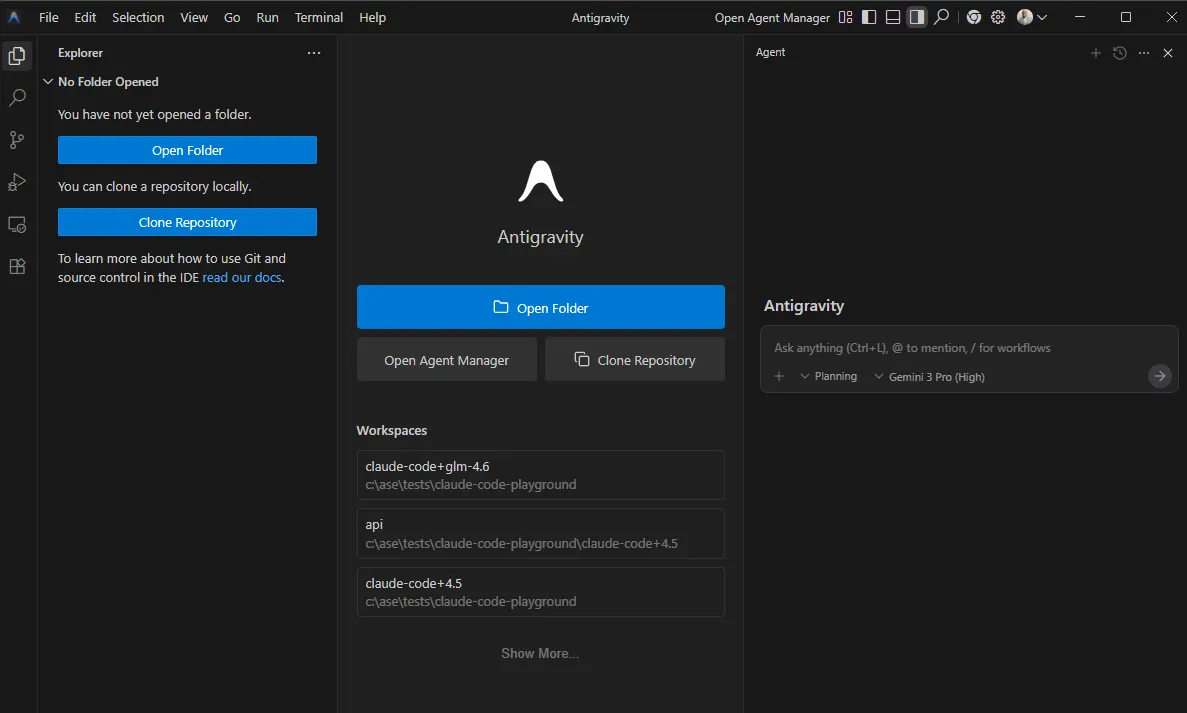Click the magnifier search icon in title bar
This screenshot has width=1187, height=713.
[942, 17]
